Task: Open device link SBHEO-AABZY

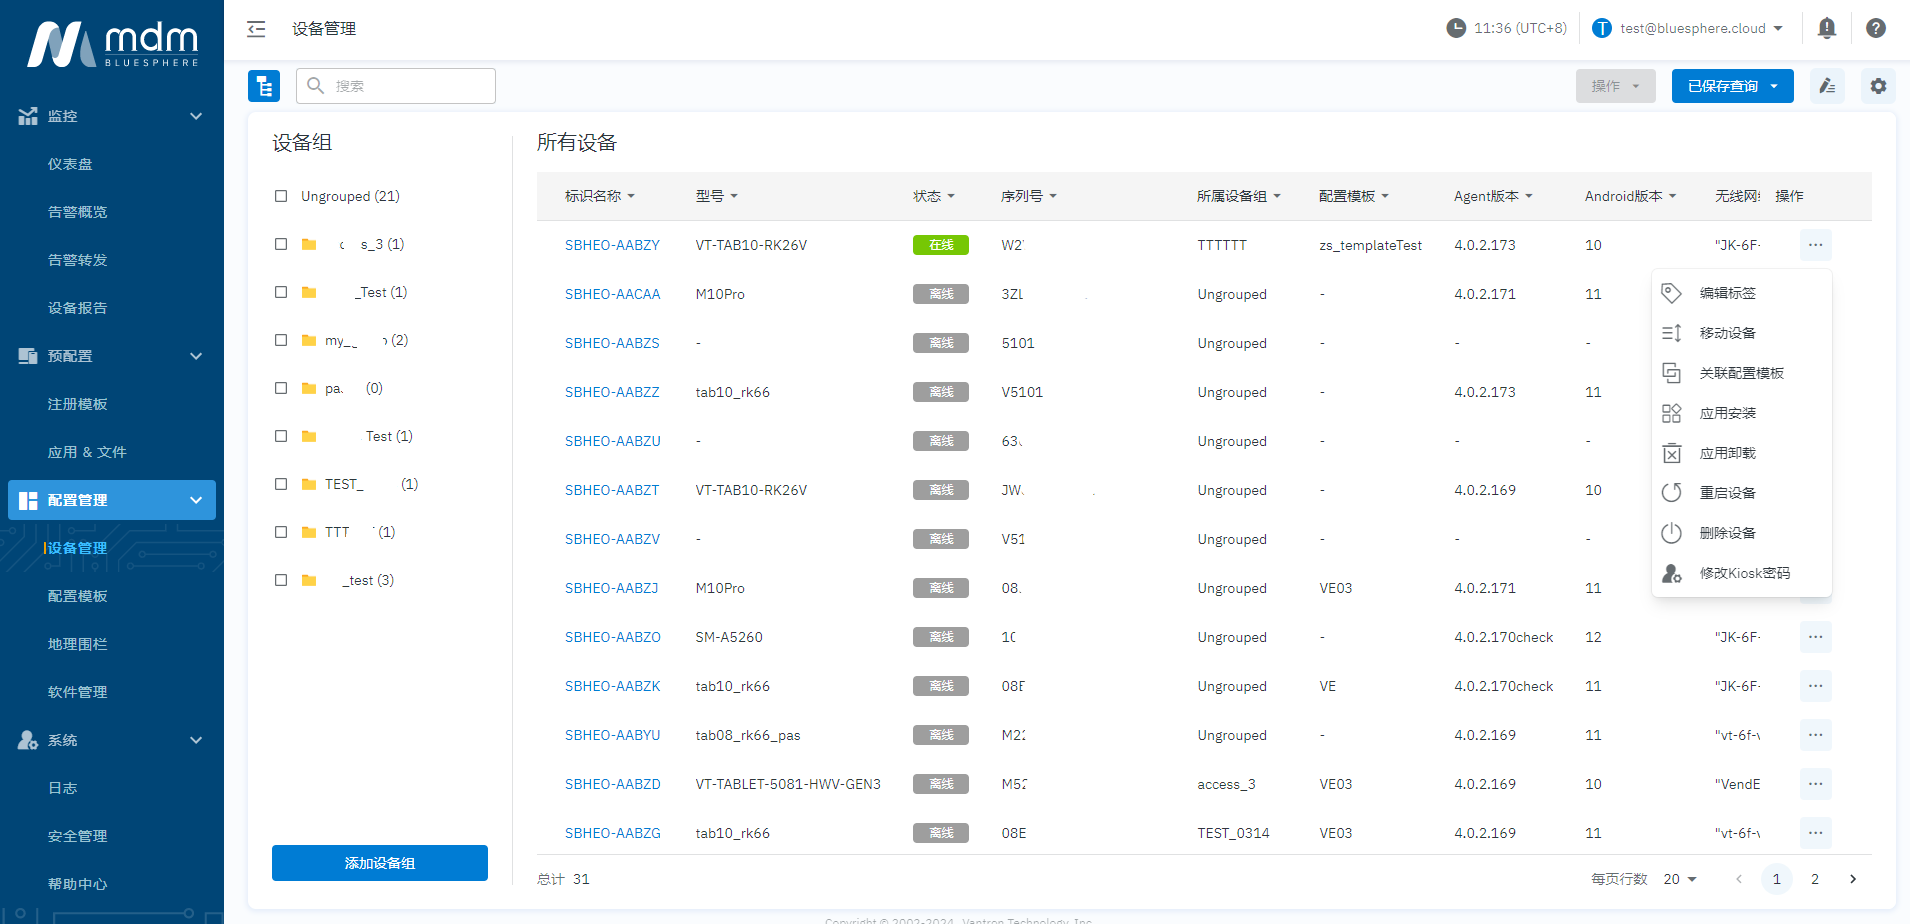Action: point(612,245)
